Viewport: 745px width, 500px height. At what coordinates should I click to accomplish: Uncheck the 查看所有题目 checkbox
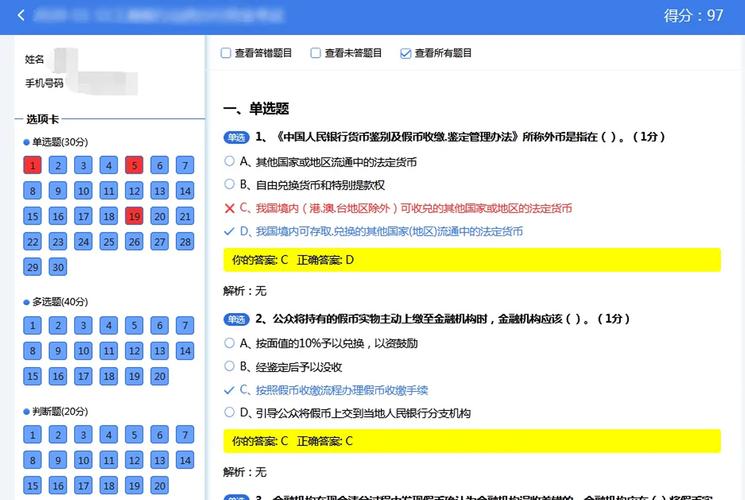[x=405, y=53]
